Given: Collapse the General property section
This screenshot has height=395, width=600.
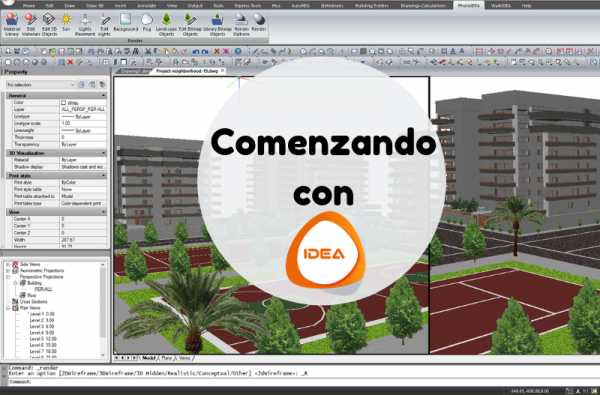Looking at the screenshot, I should point(103,95).
